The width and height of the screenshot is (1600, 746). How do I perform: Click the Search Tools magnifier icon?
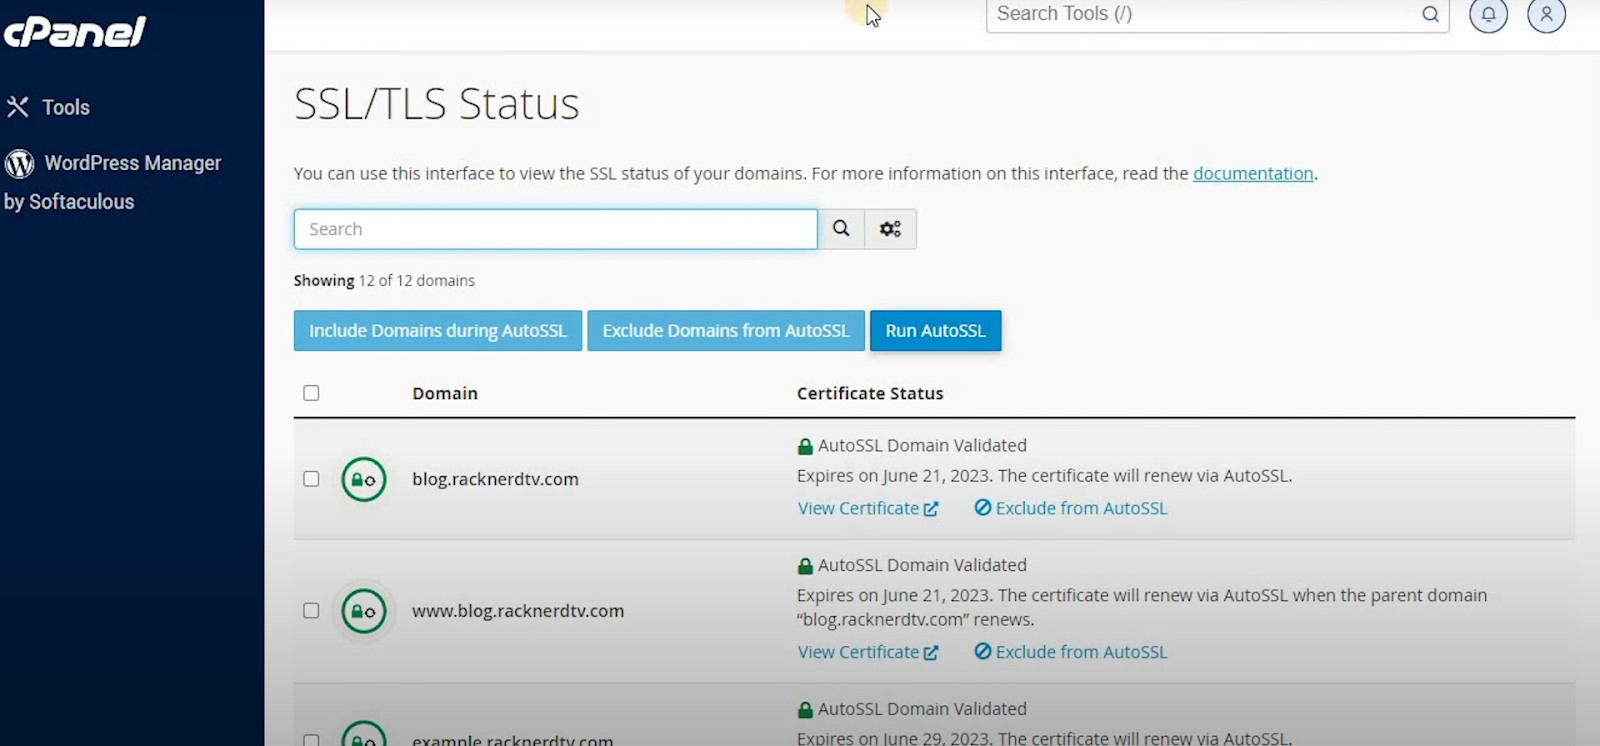click(x=1430, y=14)
